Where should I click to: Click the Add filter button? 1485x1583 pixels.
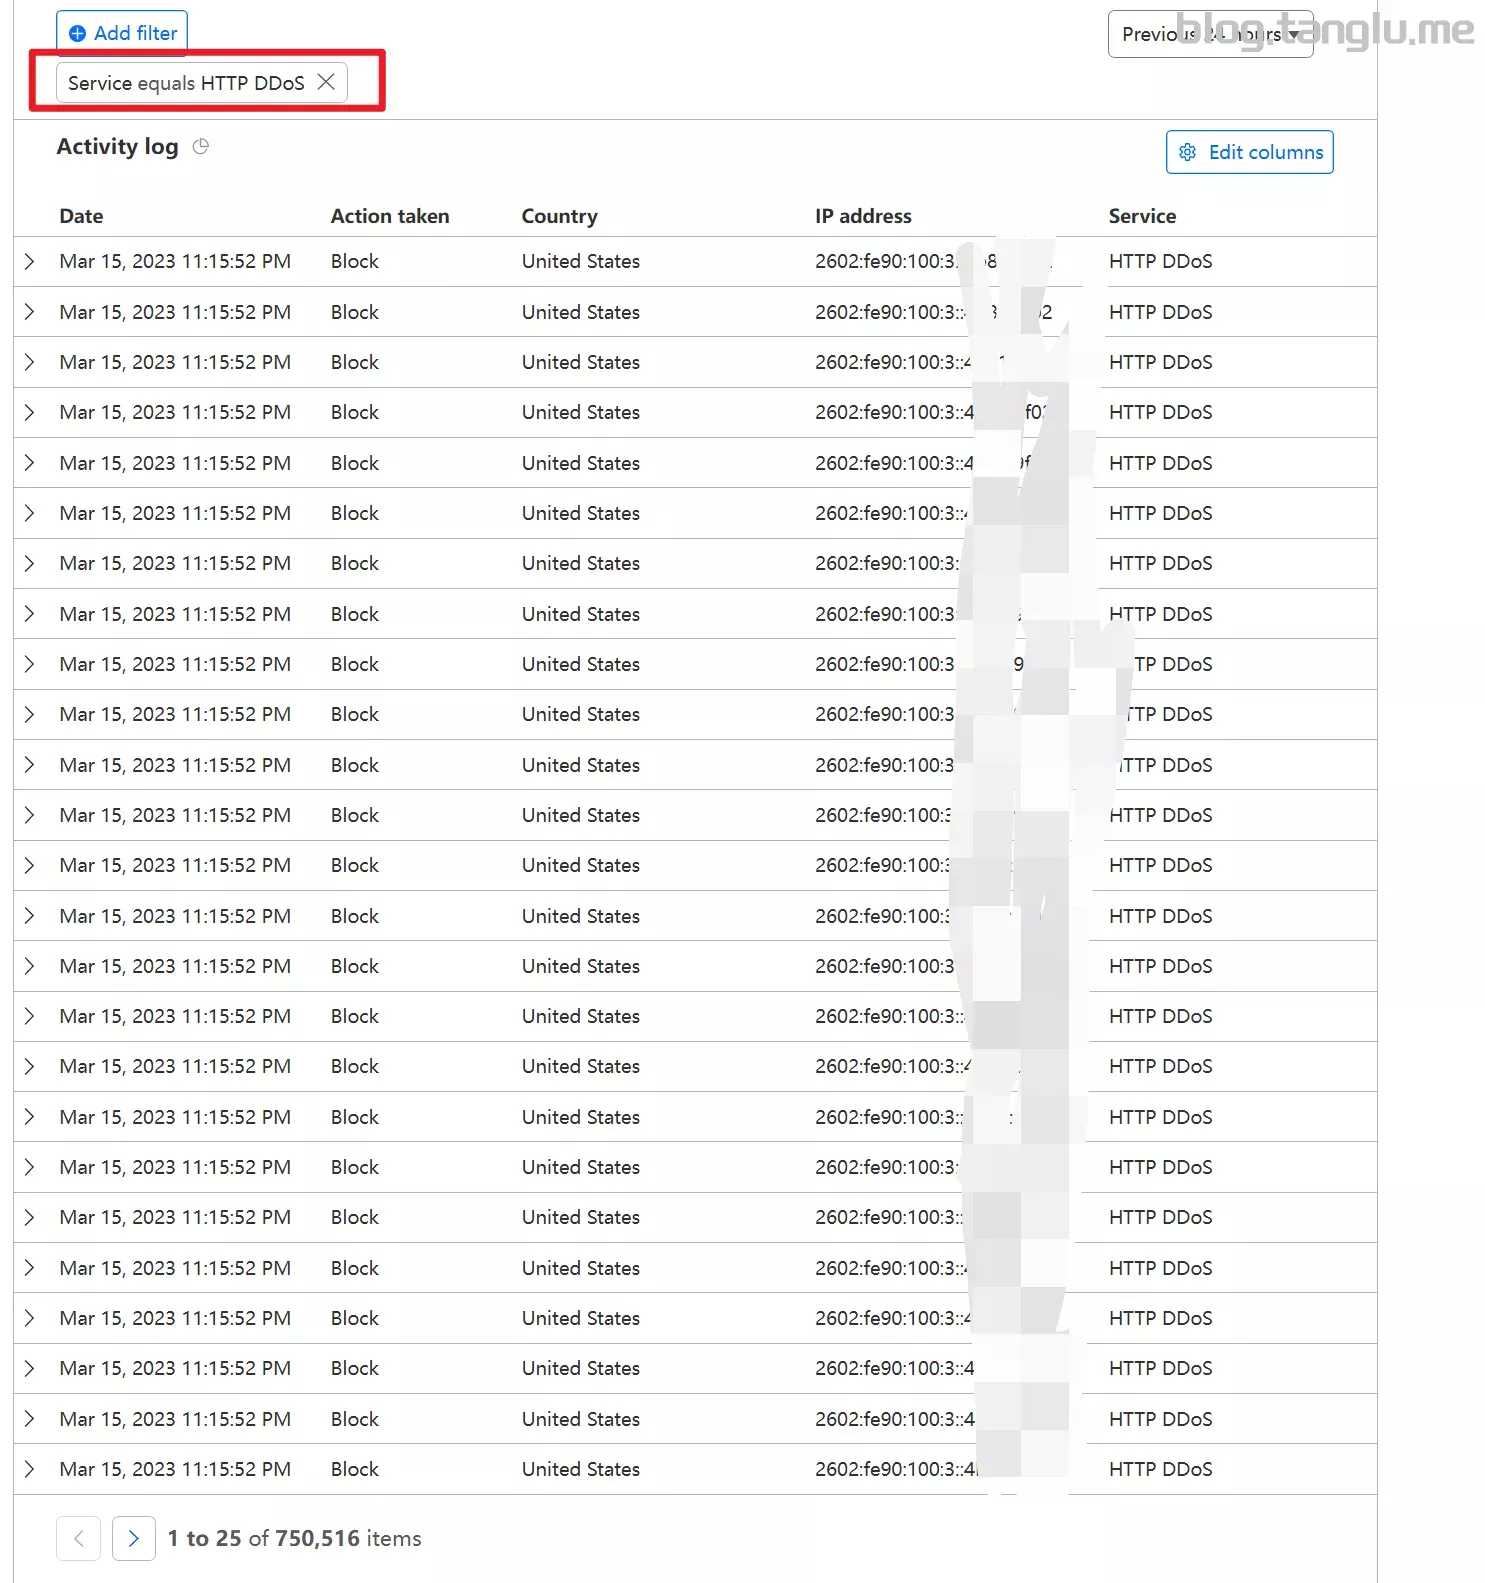coord(122,33)
